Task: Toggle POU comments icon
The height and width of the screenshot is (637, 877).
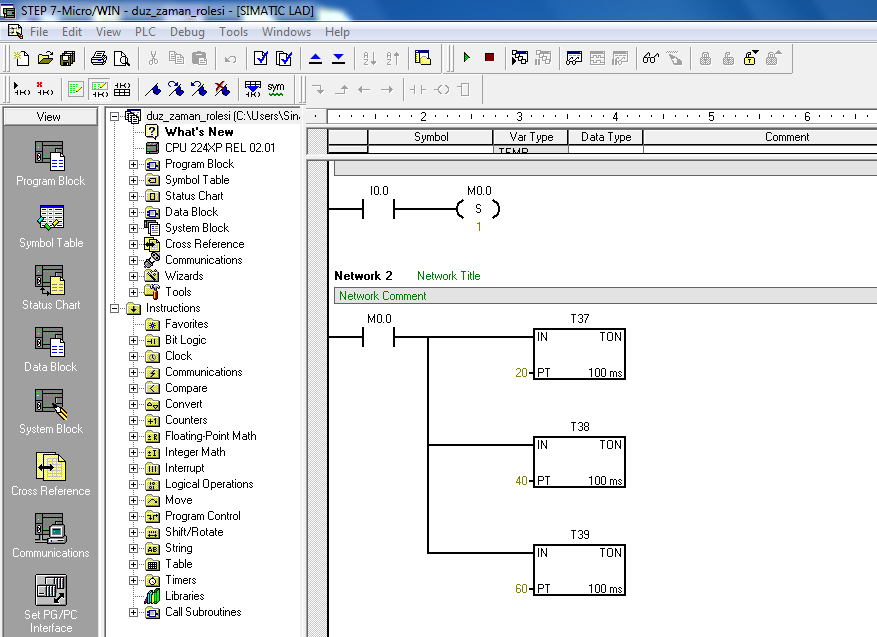Action: pos(76,89)
